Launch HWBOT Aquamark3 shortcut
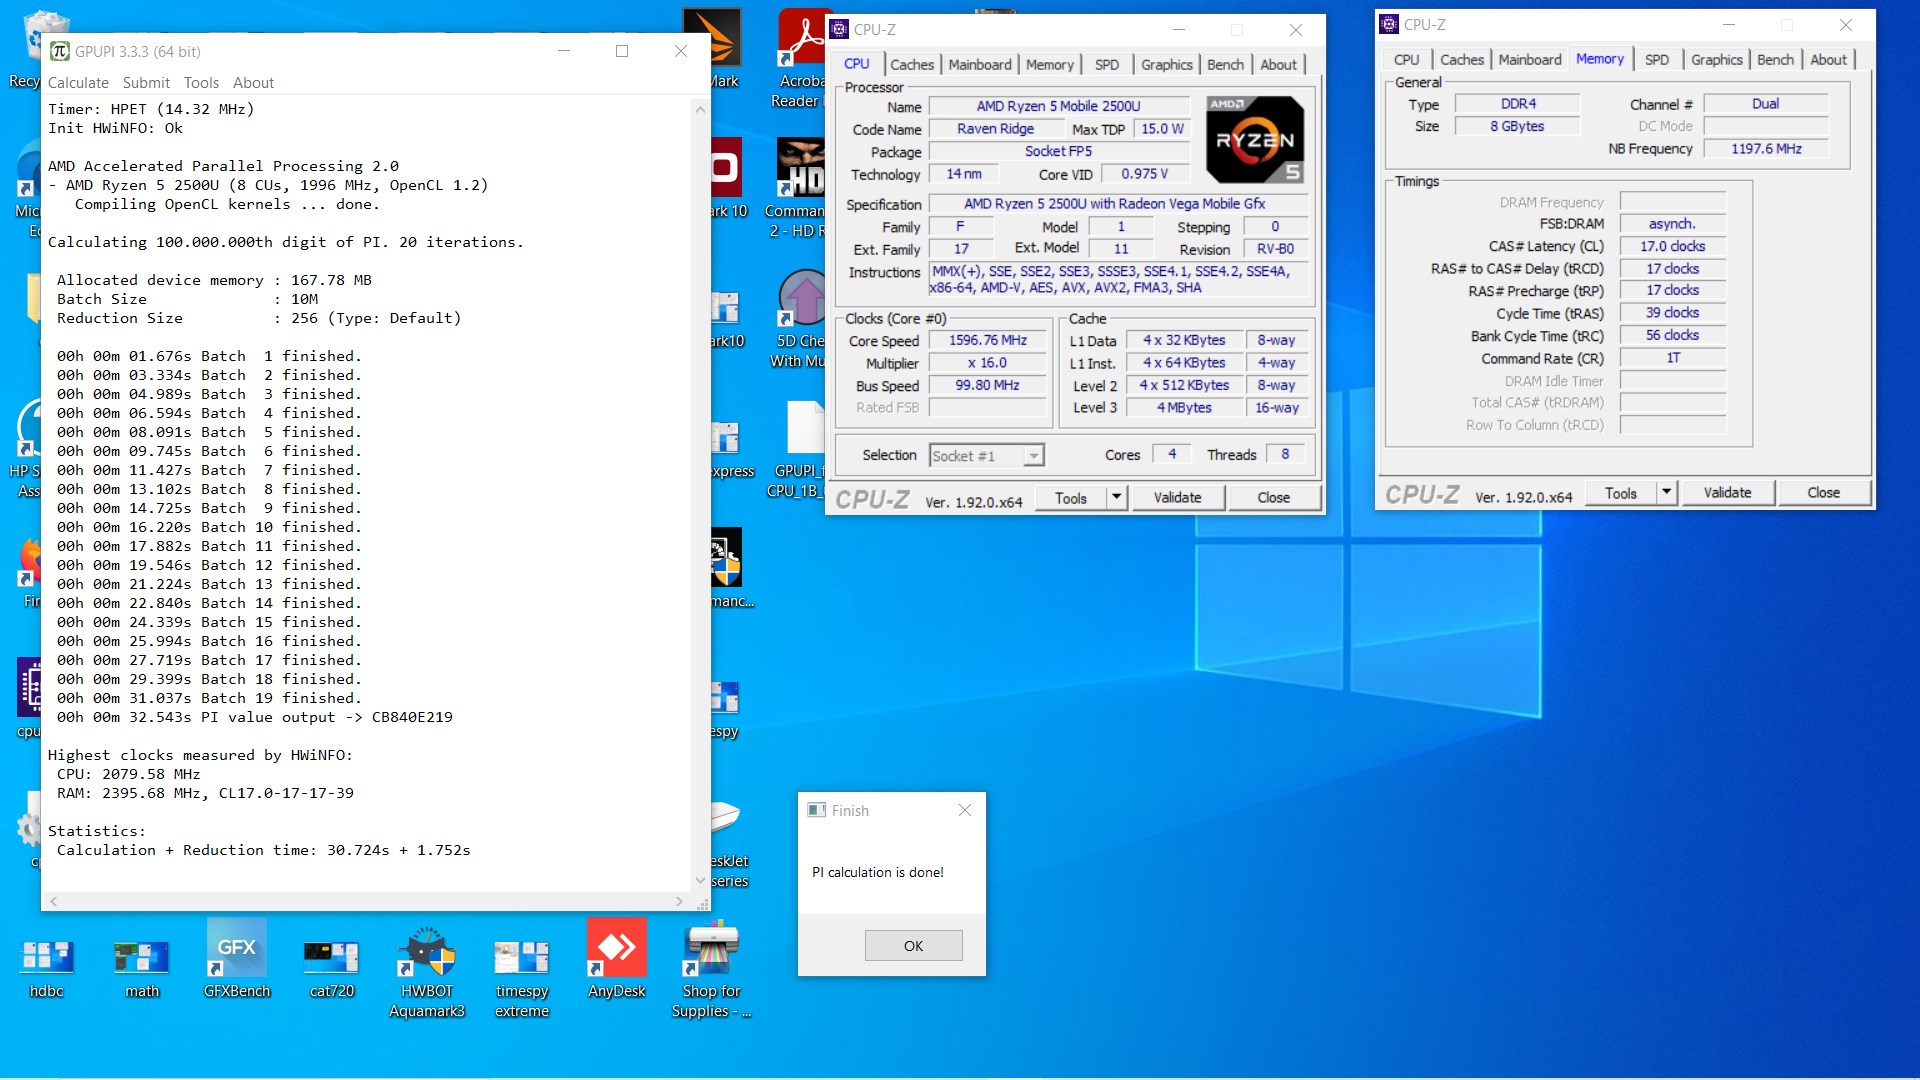Screen dimensions: 1920x1080 point(427,970)
